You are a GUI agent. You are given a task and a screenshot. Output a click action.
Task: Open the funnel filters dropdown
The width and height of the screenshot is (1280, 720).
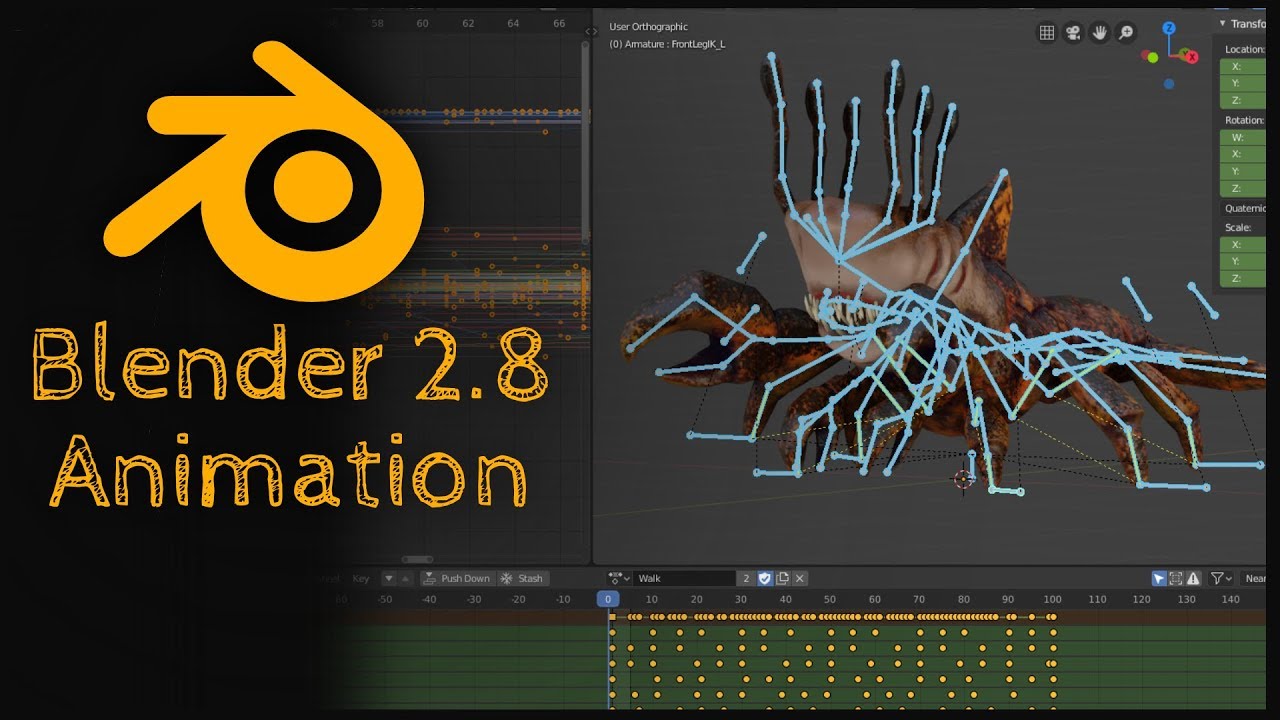click(x=1221, y=578)
